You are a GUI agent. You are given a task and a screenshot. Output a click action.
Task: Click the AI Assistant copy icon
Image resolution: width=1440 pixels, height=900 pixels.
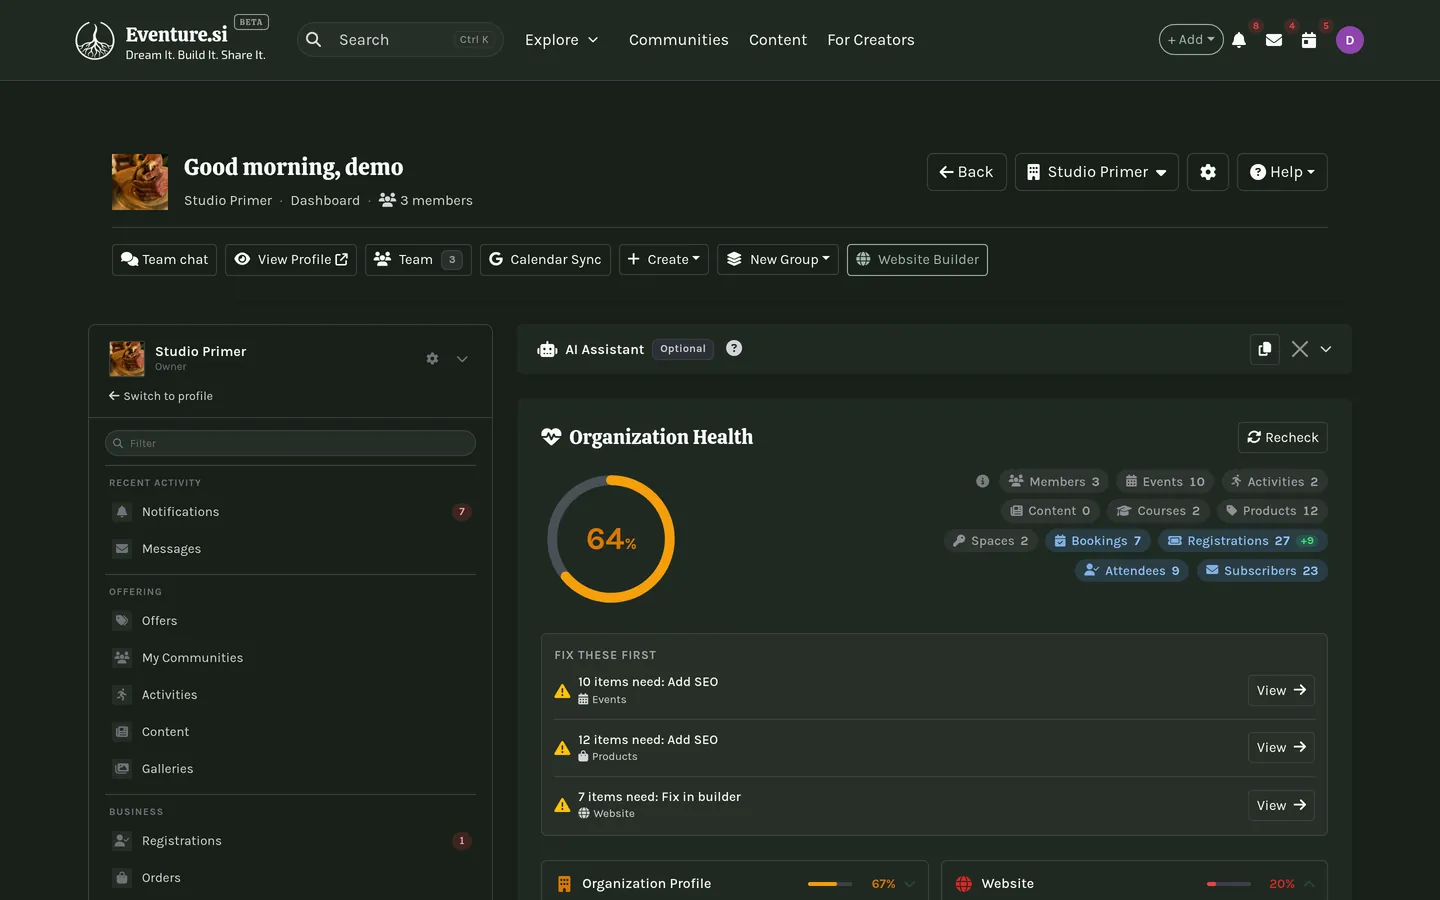[x=1265, y=349]
